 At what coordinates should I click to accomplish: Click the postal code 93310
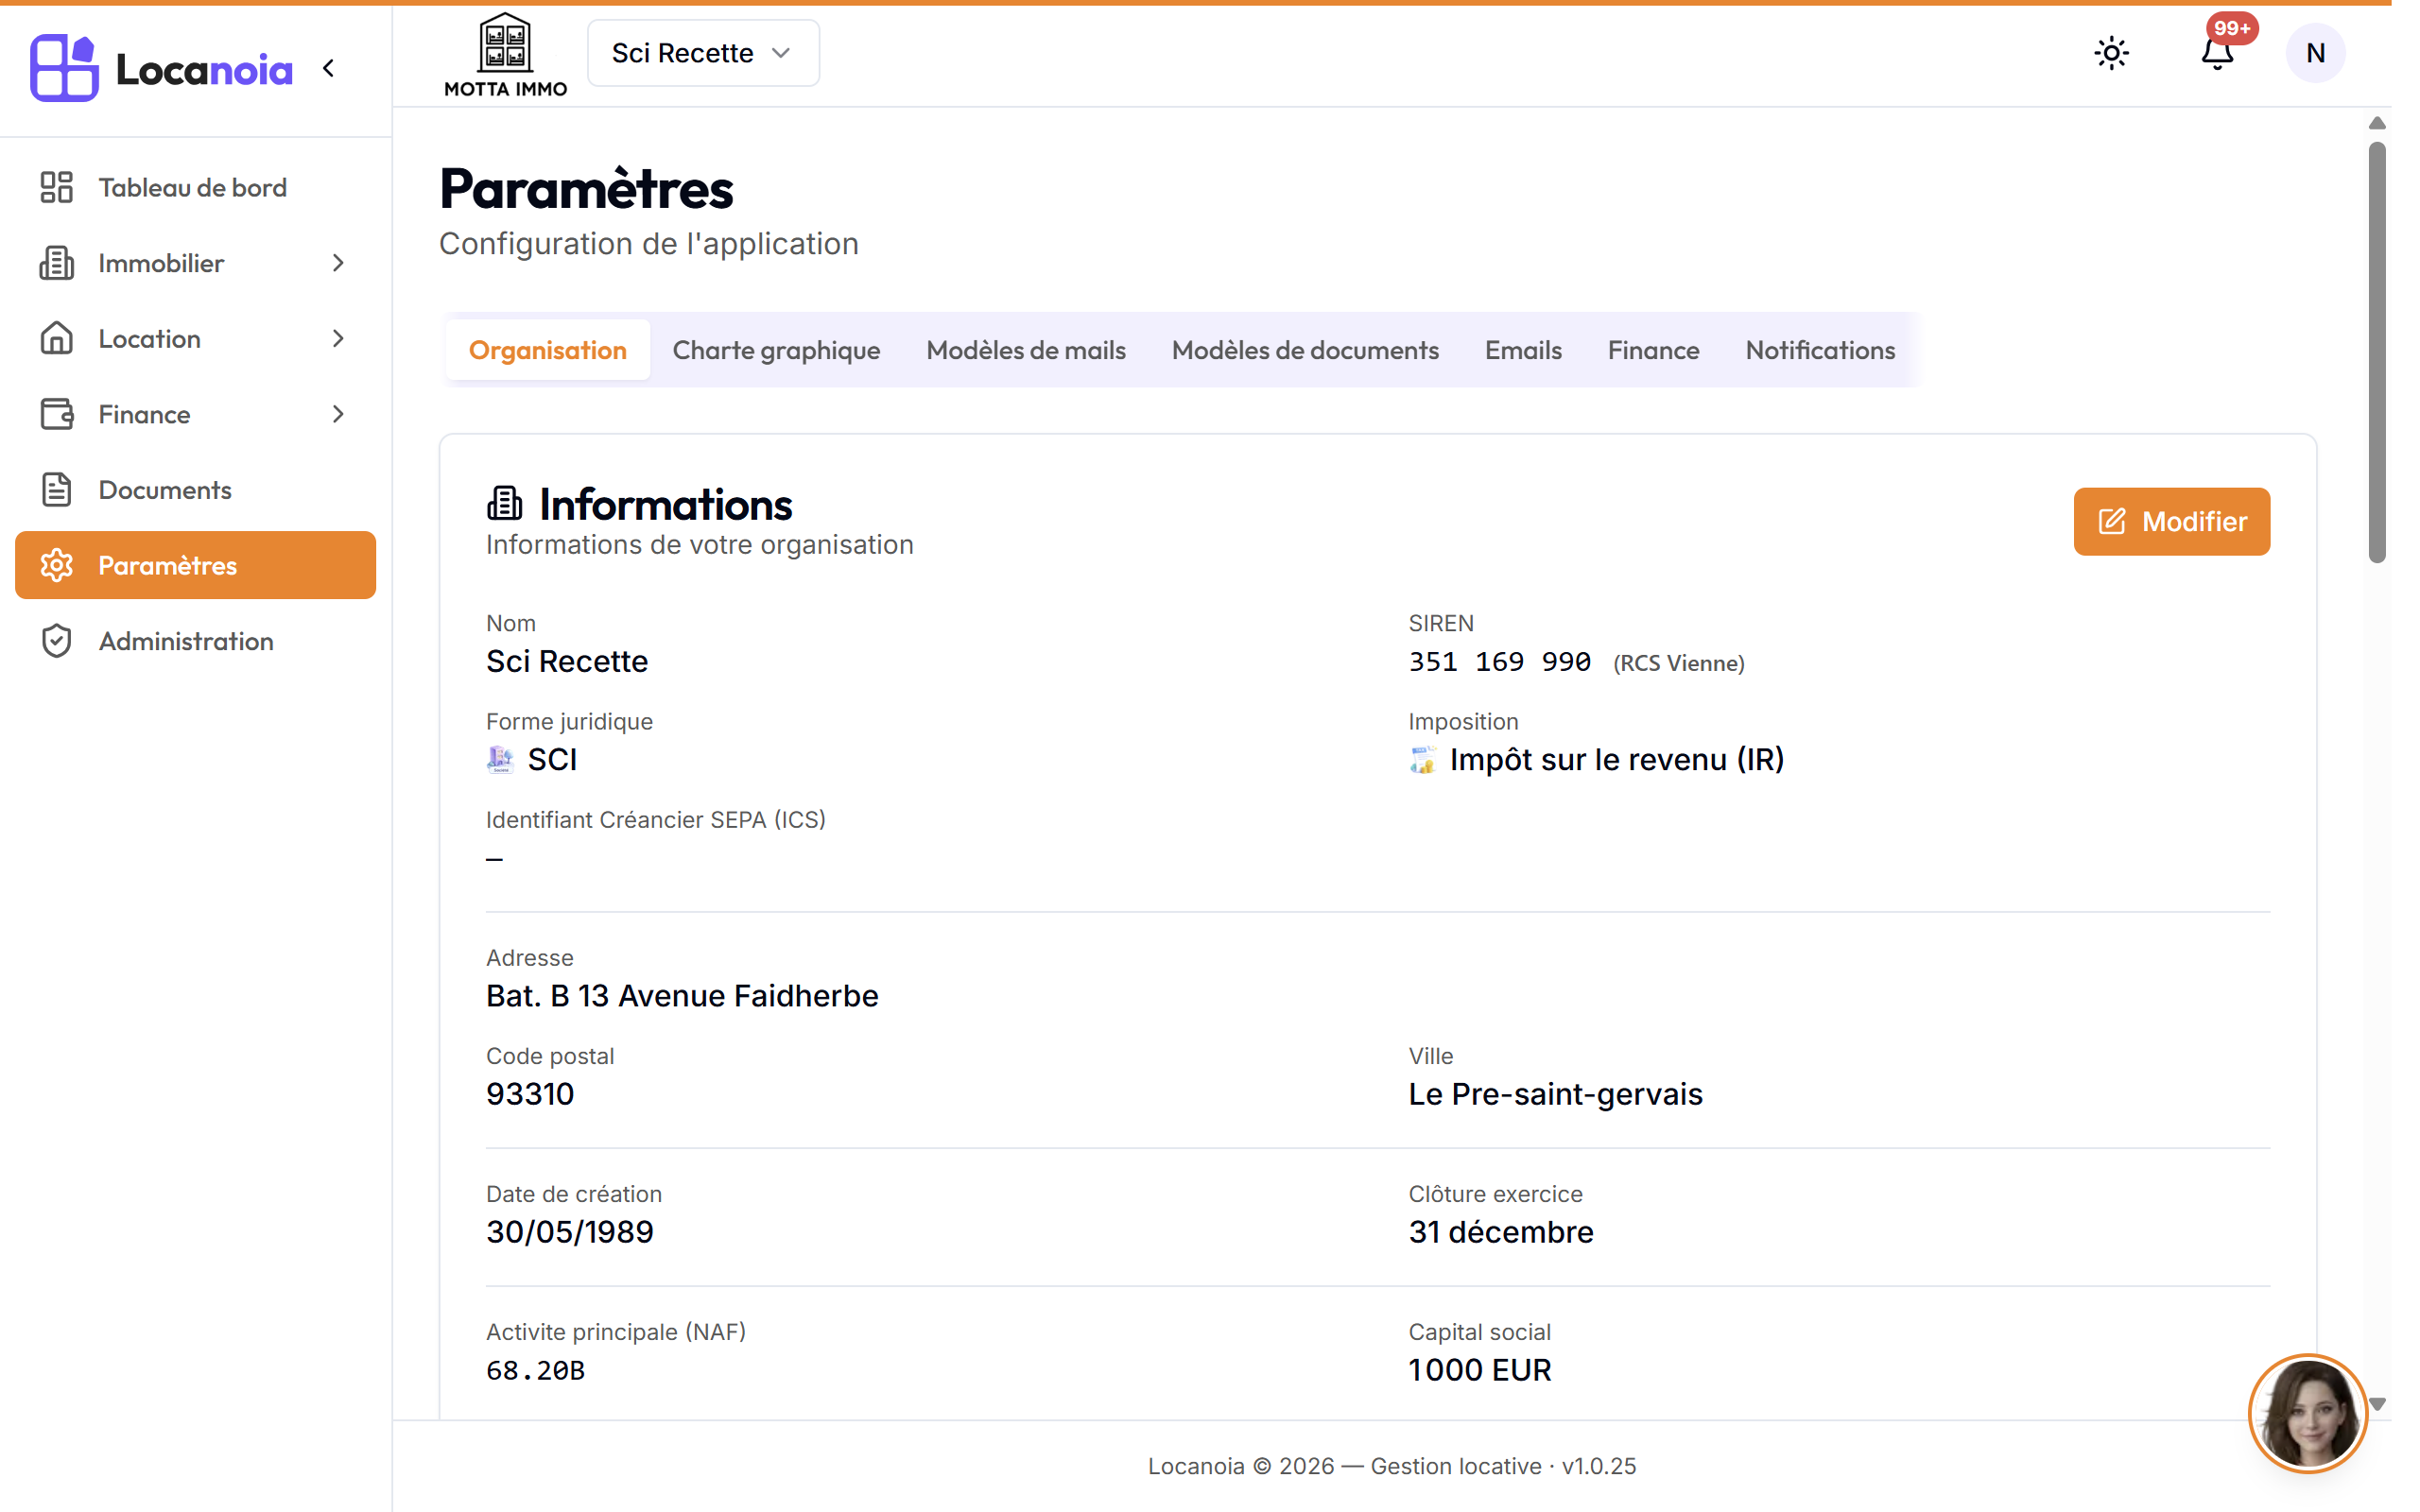click(530, 1094)
